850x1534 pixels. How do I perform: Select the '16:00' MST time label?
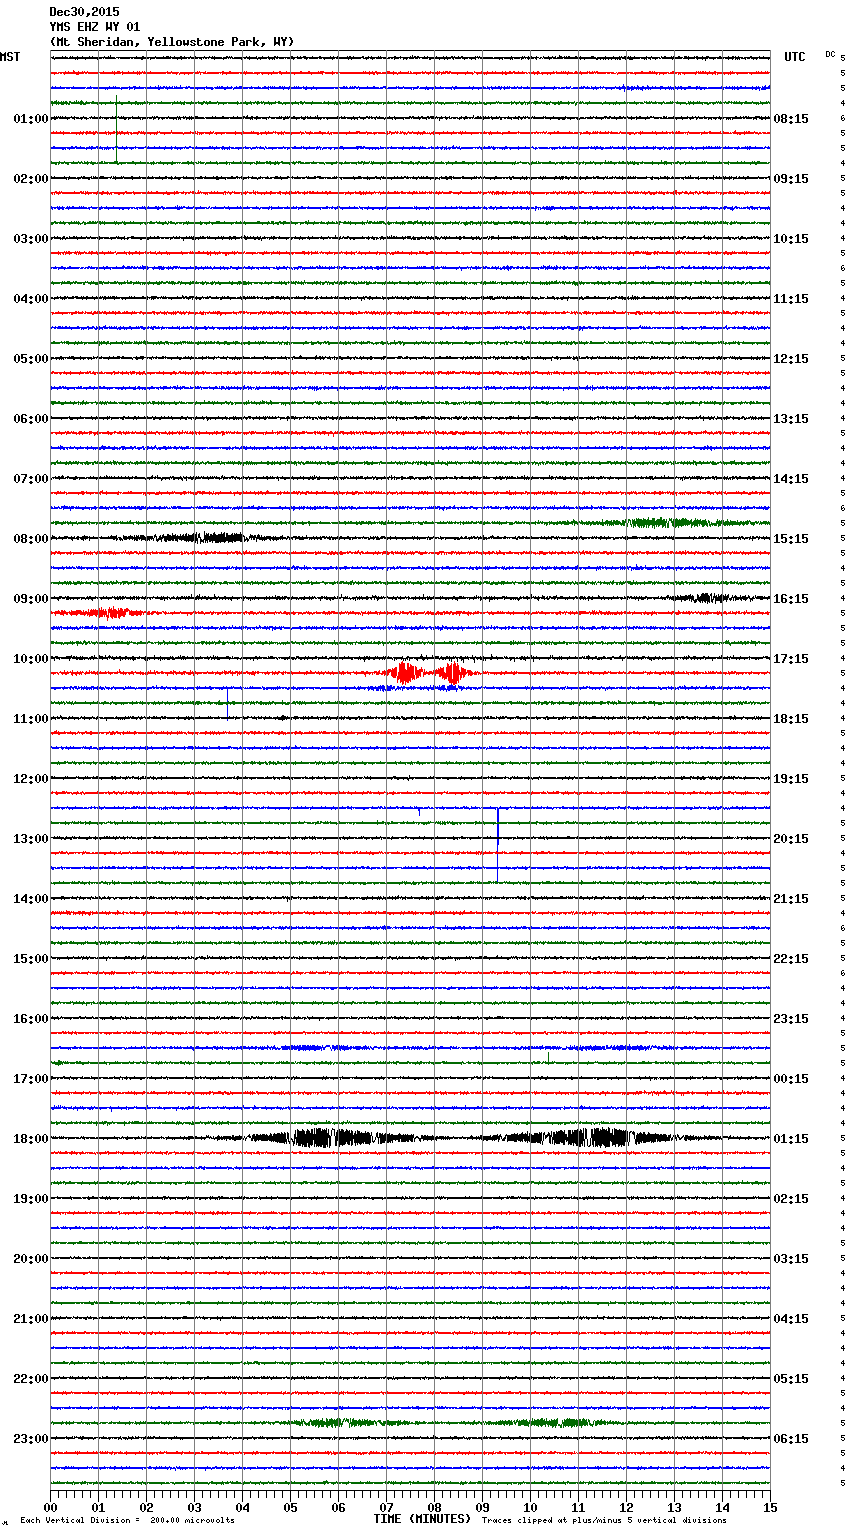[31, 1019]
